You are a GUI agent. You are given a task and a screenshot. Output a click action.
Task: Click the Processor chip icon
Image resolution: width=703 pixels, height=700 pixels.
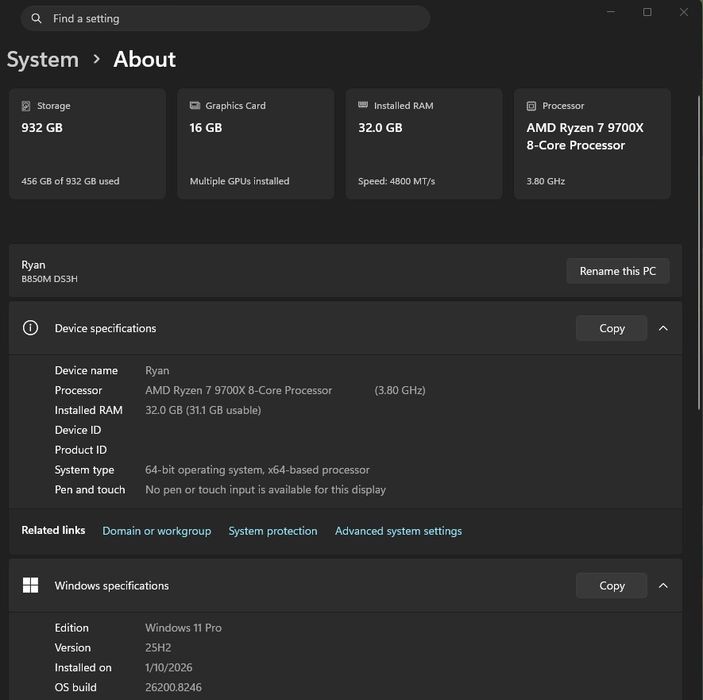tap(531, 106)
